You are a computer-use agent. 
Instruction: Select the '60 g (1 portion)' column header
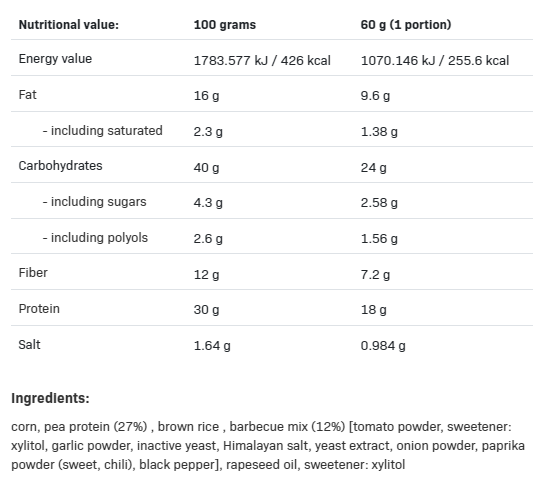[x=406, y=25]
